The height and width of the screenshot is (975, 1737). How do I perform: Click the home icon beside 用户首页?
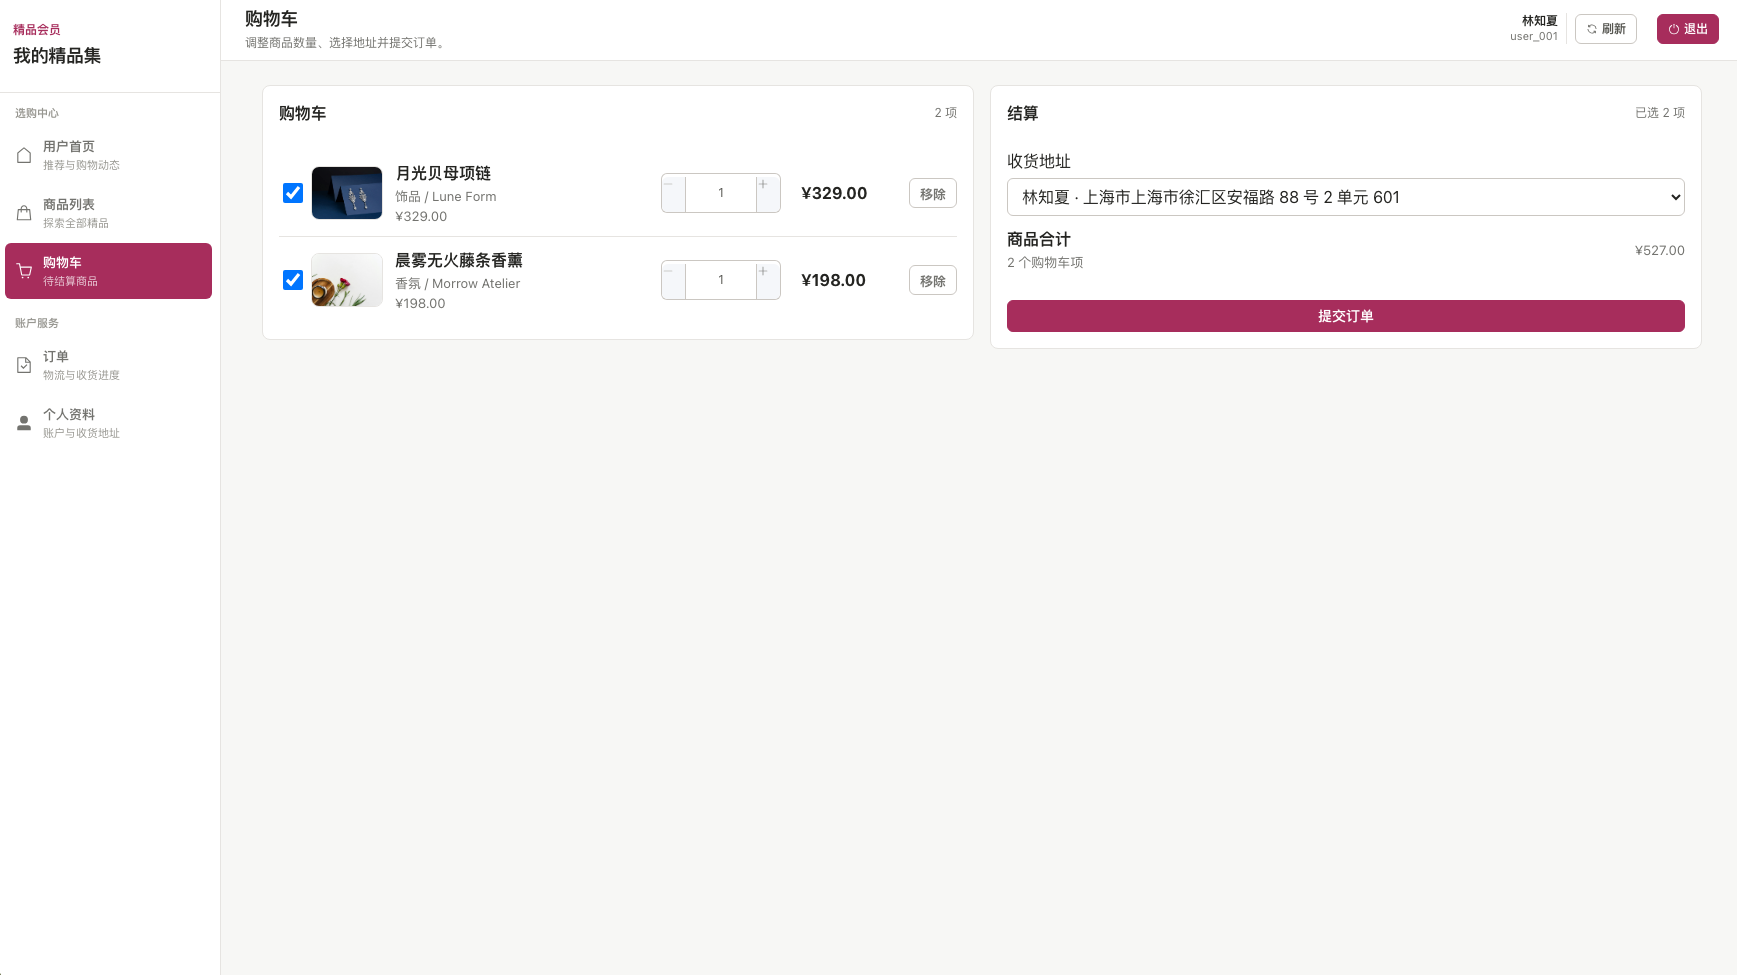[x=24, y=155]
